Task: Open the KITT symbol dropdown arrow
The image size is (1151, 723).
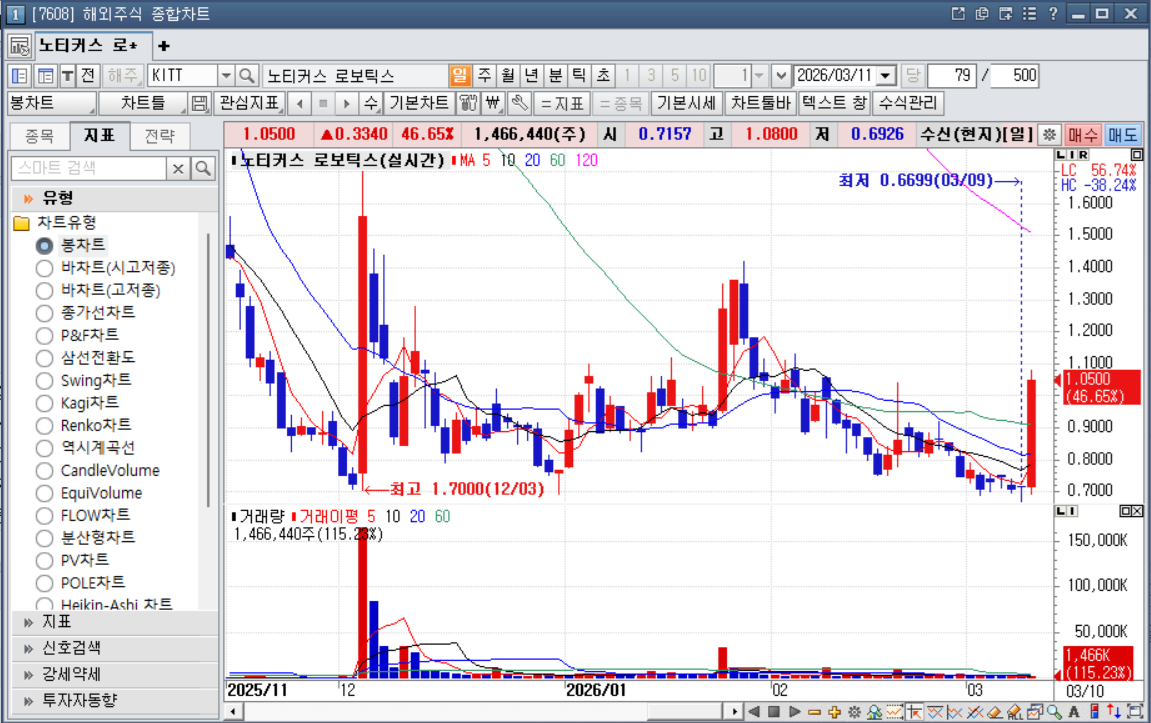Action: pos(225,76)
